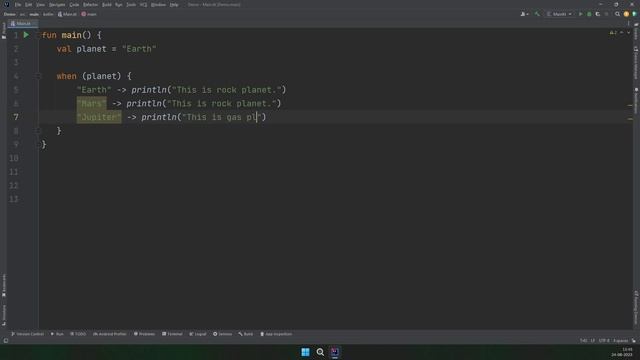Open the Build menu
The width and height of the screenshot is (640, 360).
point(107,4)
